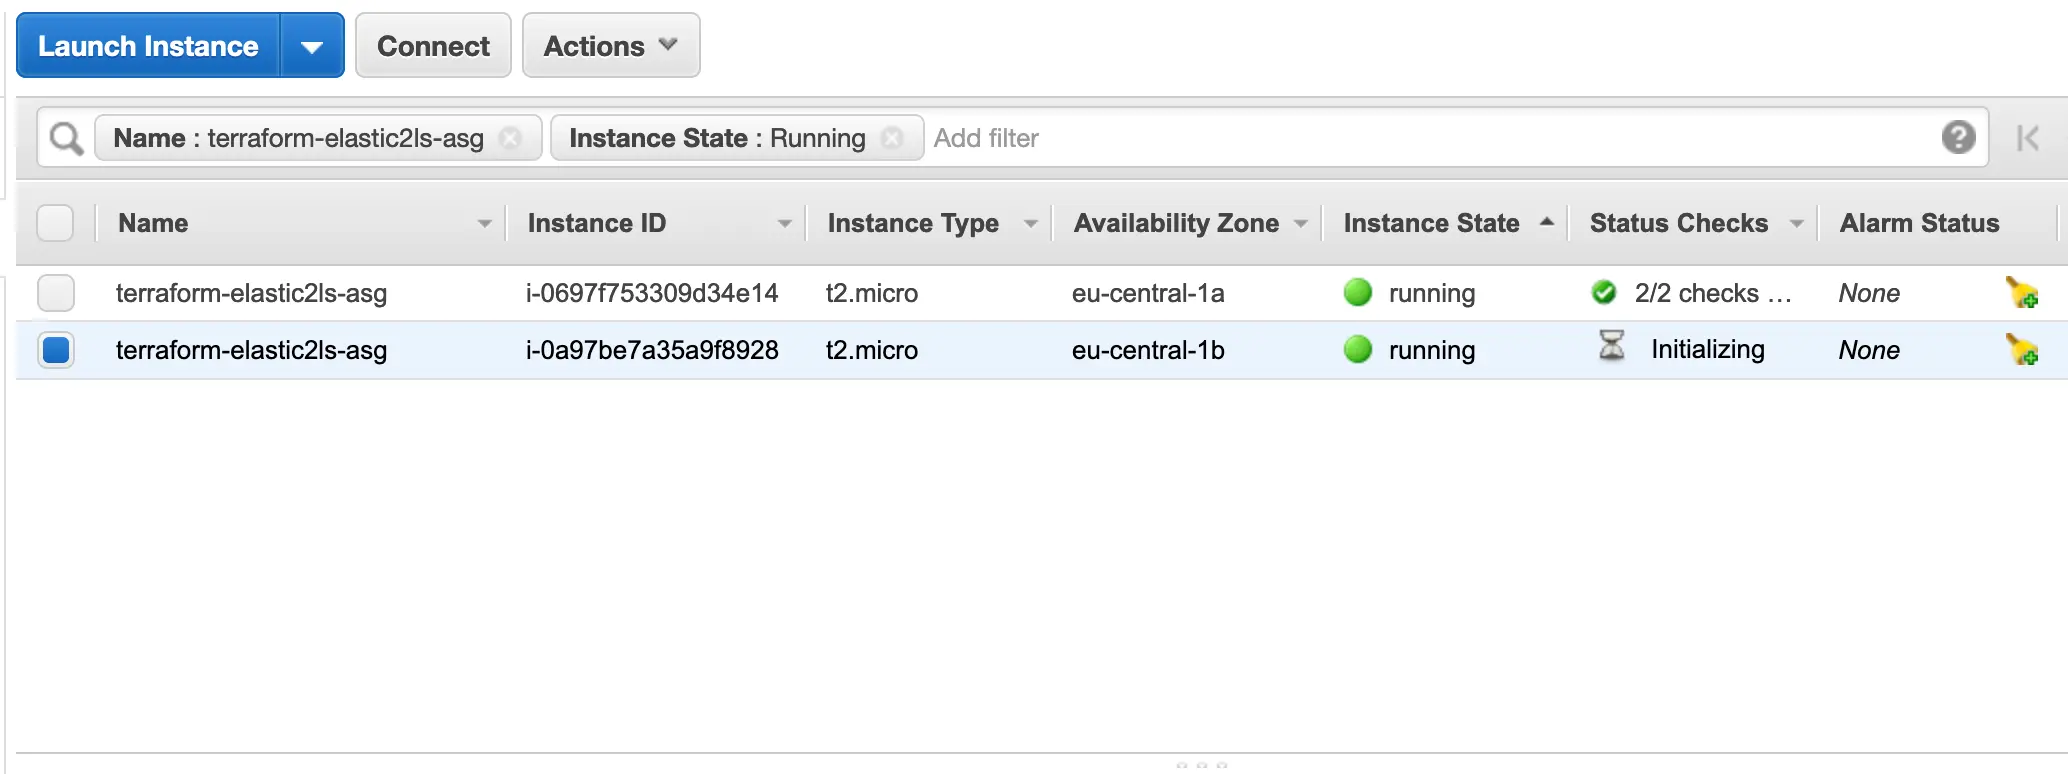Sort by Instance Type column header
Screen dimensions: 2068x774
click(913, 223)
